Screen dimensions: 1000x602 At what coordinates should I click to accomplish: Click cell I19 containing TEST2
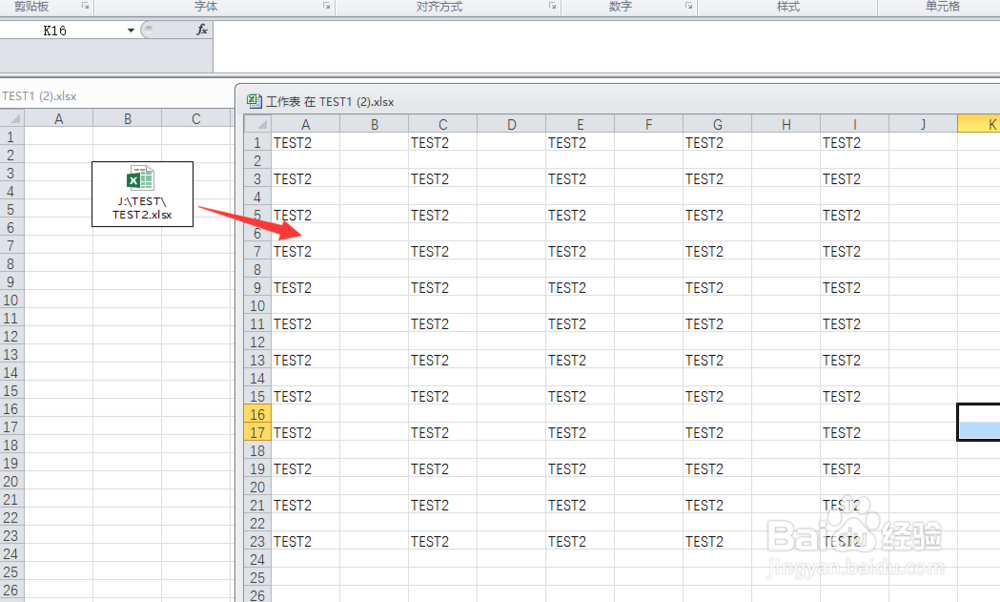(x=855, y=469)
